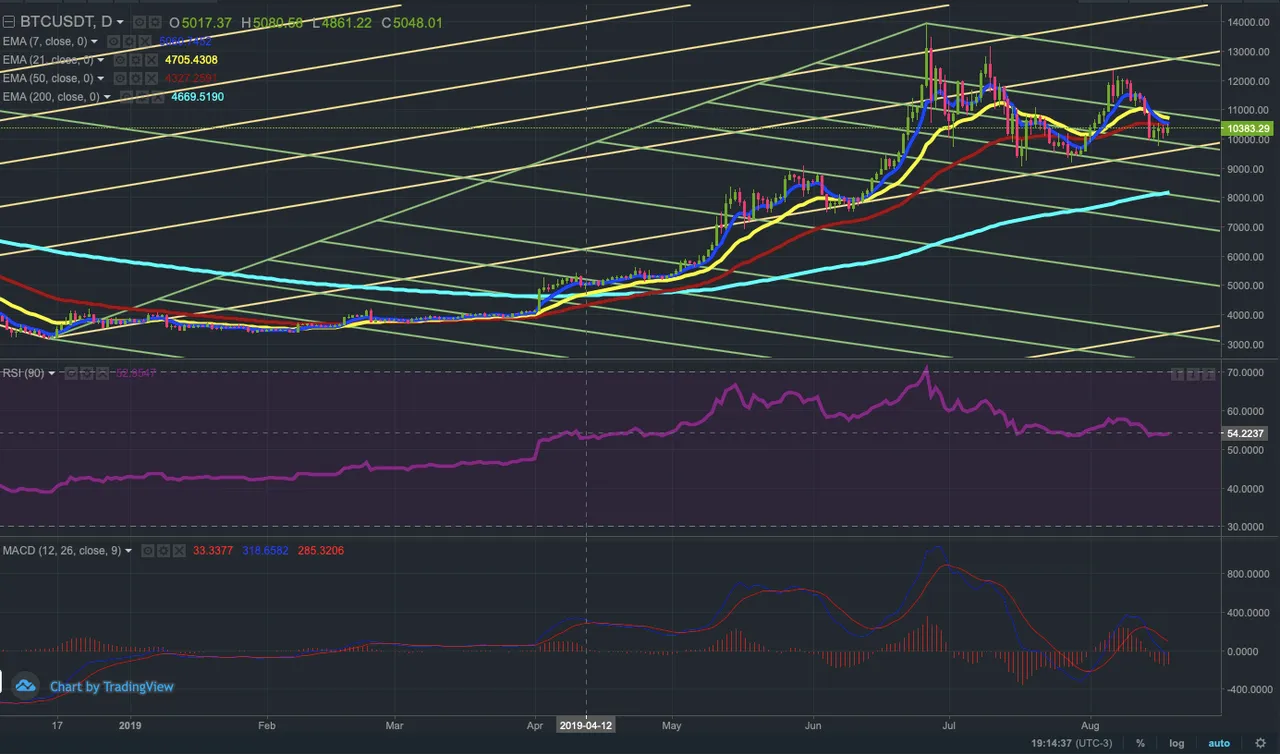Toggle the percent (%) scale button
Viewport: 1280px width, 754px height.
[x=1141, y=743]
